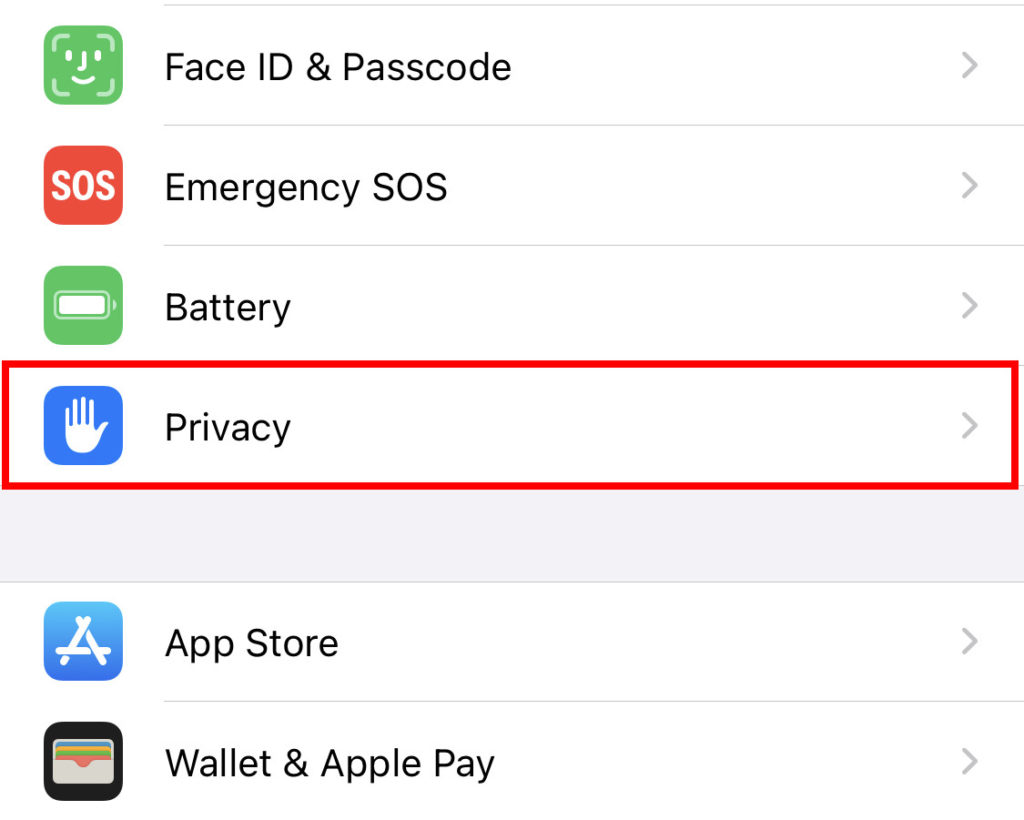This screenshot has height=820, width=1024.
Task: Tap the green Battery icon
Action: [x=83, y=306]
